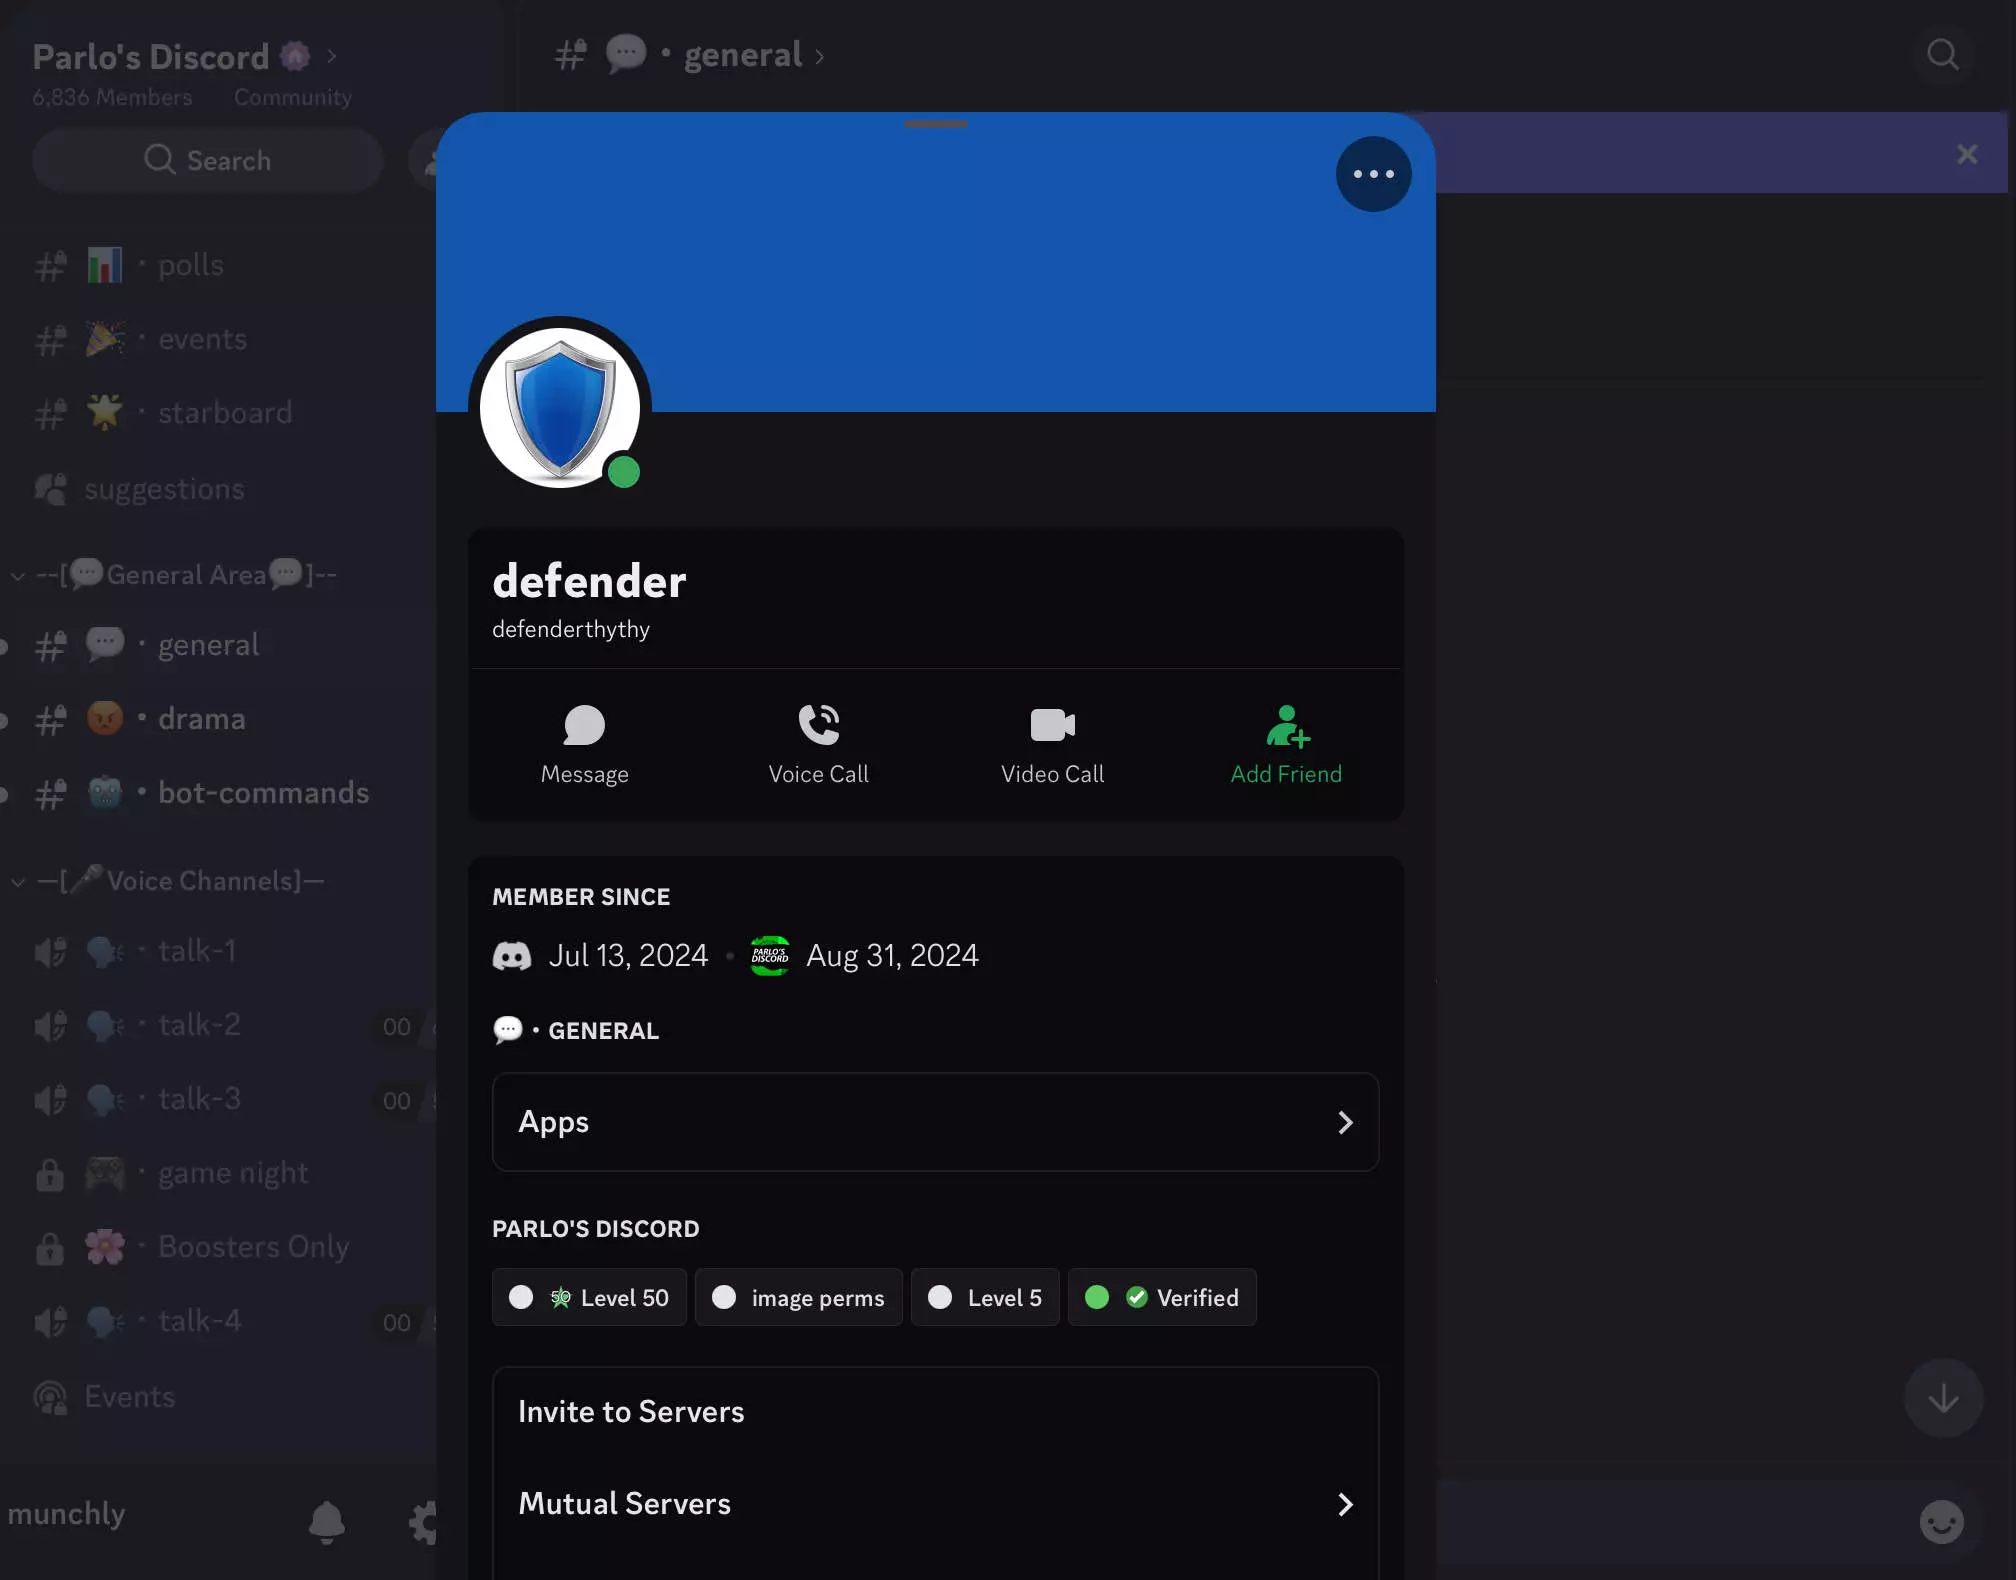Click the General channel speech bubble icon
2016x1580 pixels.
click(x=508, y=1030)
